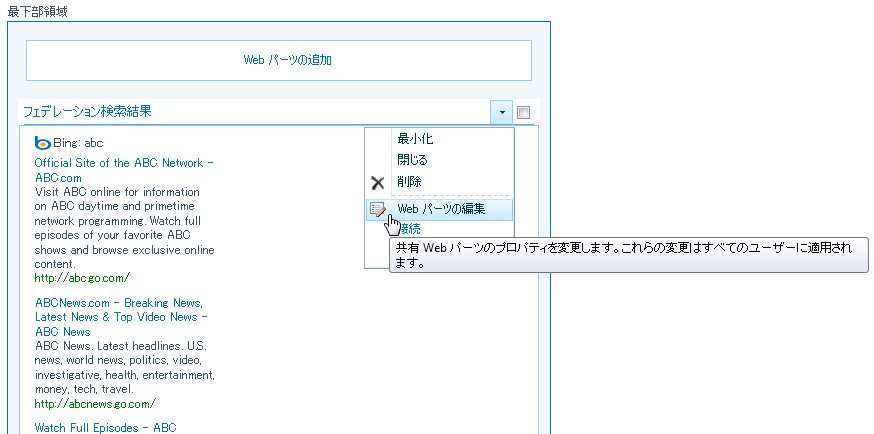This screenshot has width=874, height=434.
Task: Open Official Site of the ABC Network link
Action: pyautogui.click(x=124, y=170)
